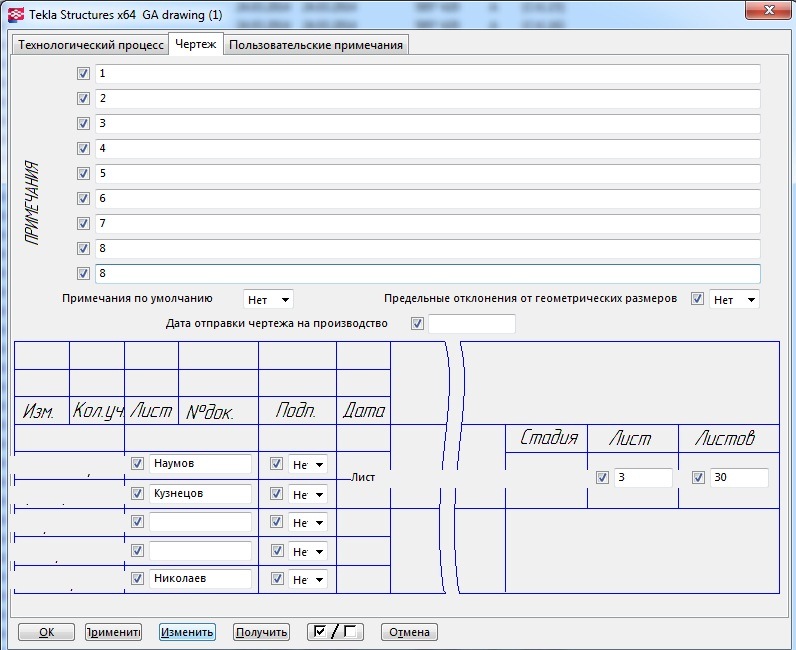796x650 pixels.
Task: Disable the checkbox for Лист value 3
Action: (x=602, y=478)
